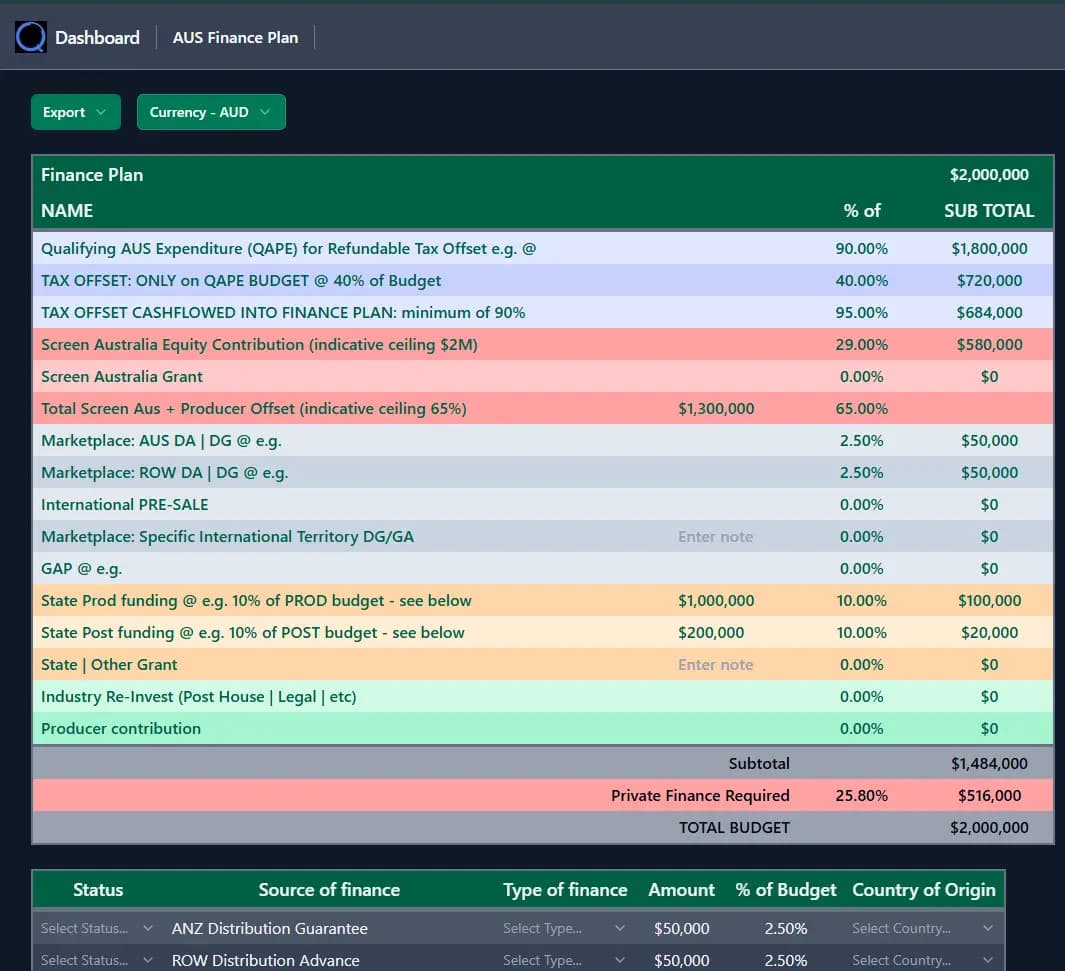Click the State Post funding row name

pos(253,632)
